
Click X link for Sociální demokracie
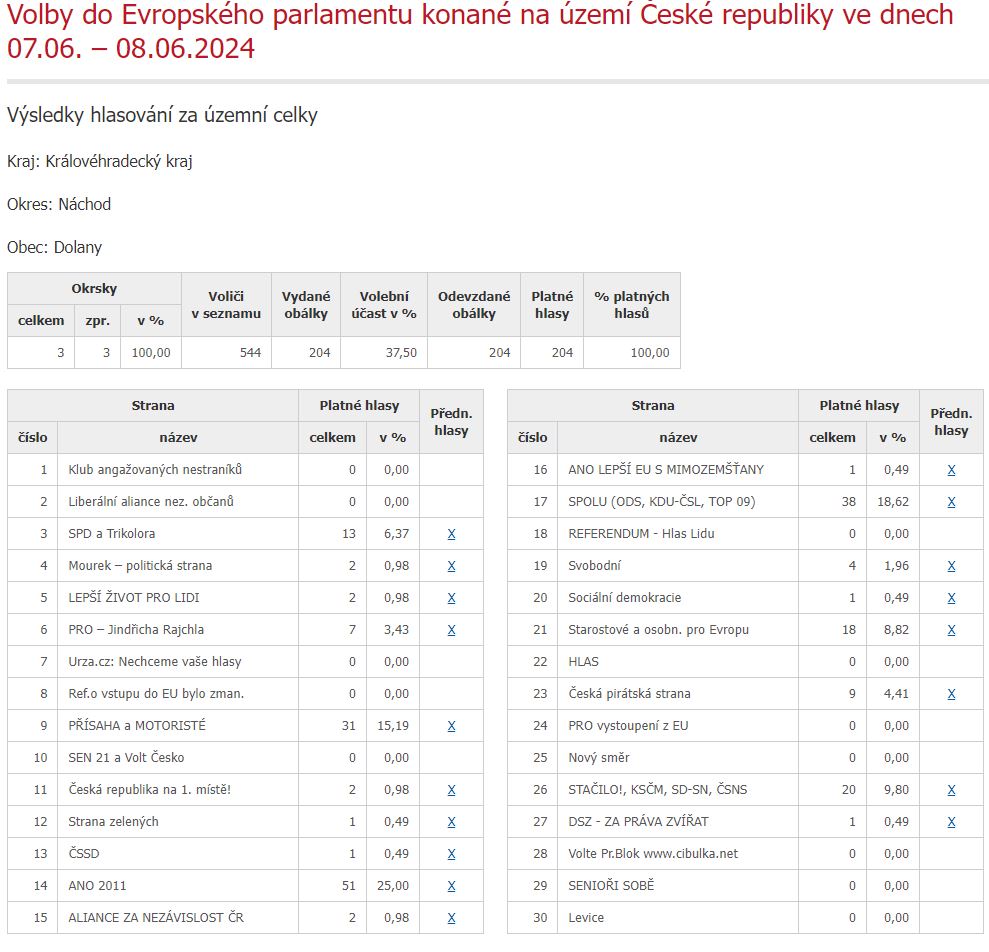tap(951, 598)
